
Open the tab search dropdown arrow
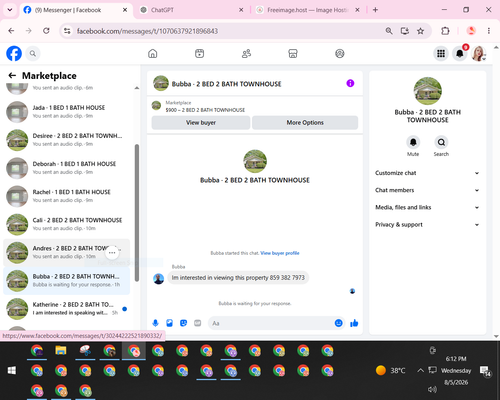(10, 10)
